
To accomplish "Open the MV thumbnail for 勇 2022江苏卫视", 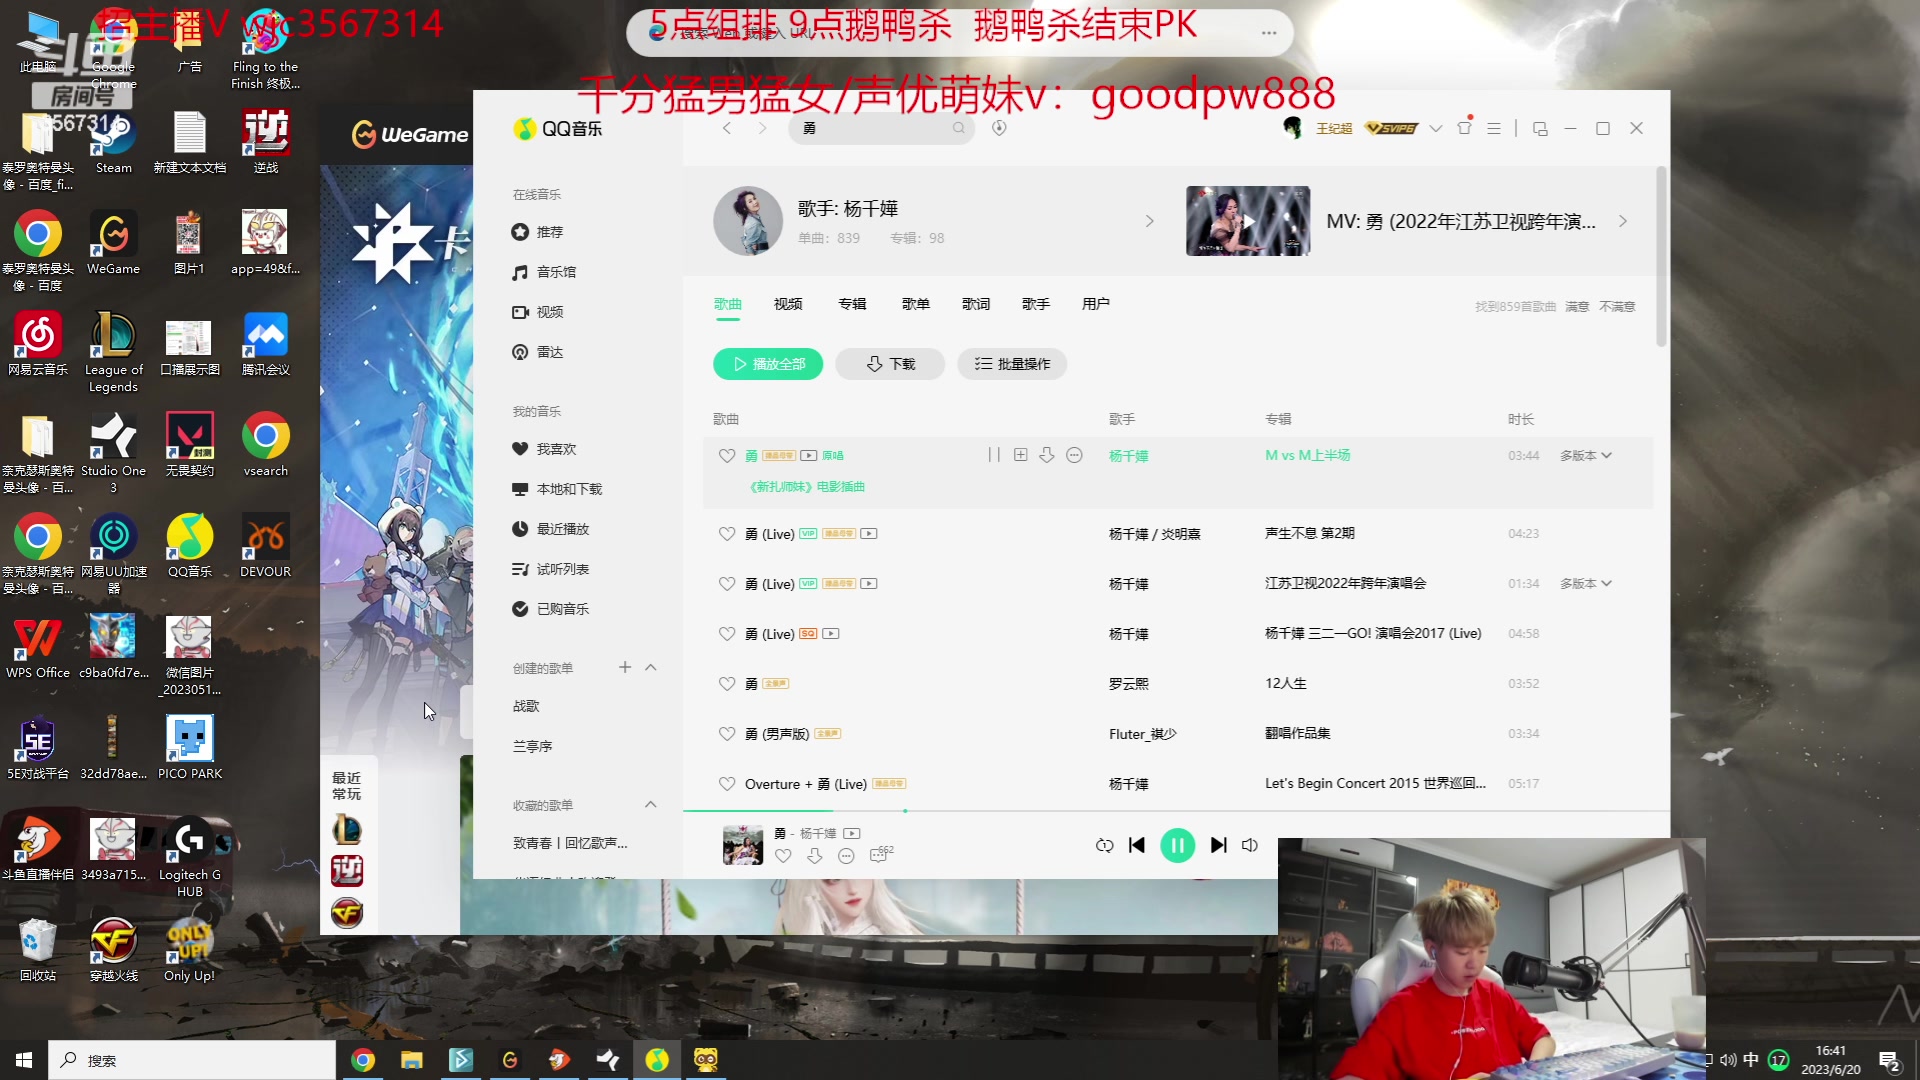I will [x=1247, y=221].
